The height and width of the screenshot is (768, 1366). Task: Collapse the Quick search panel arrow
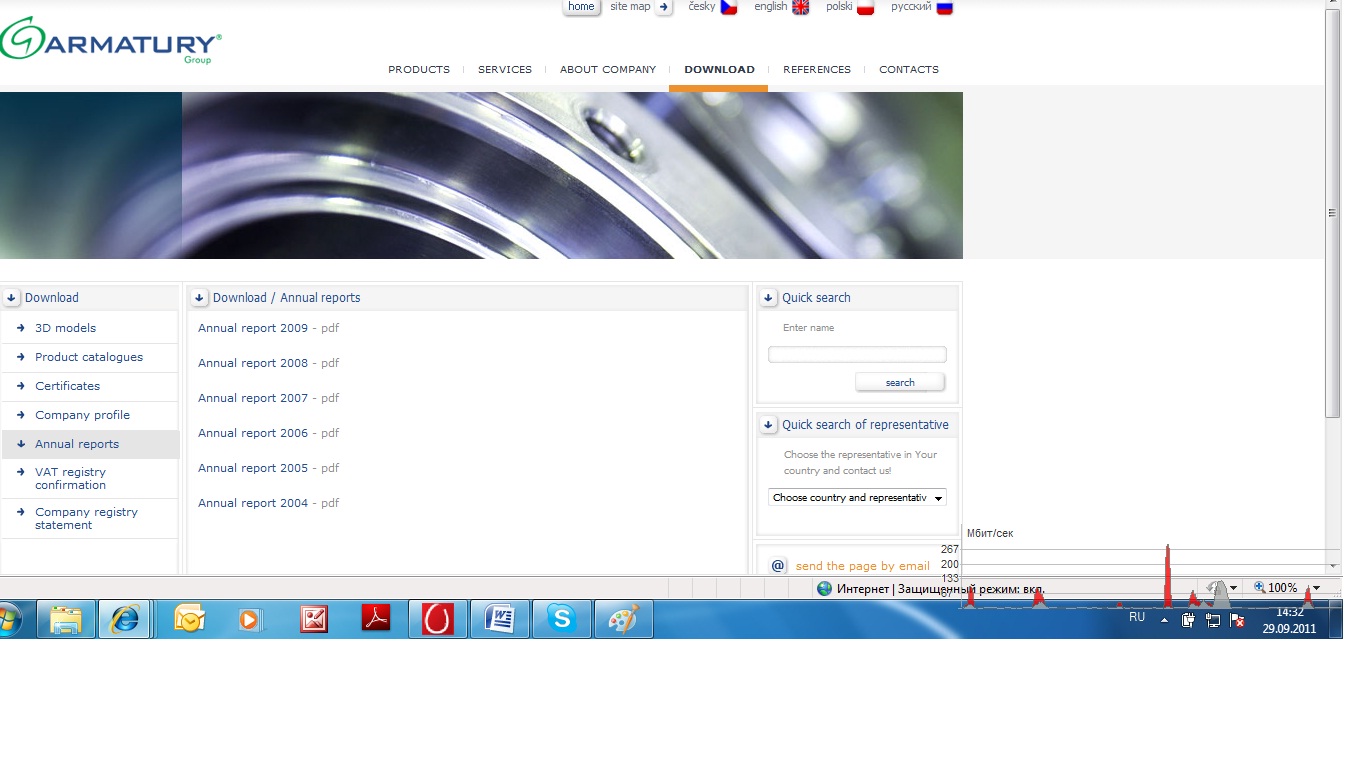(x=768, y=298)
